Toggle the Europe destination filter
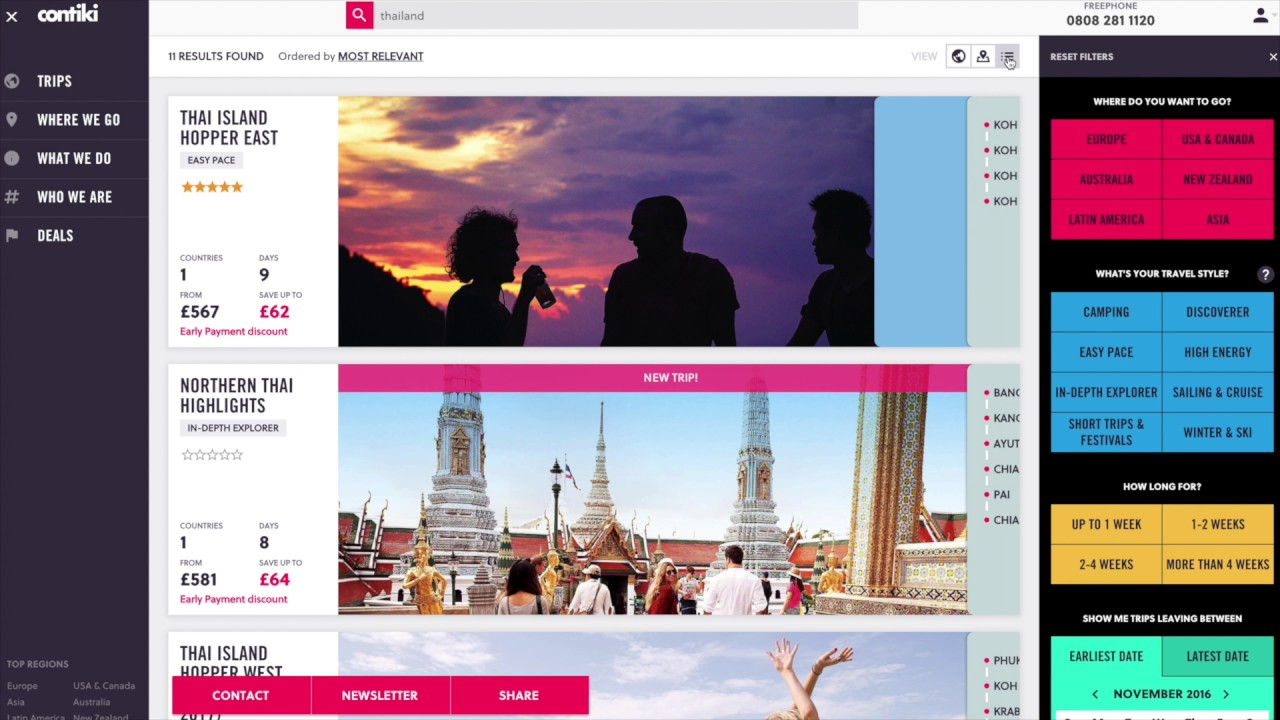This screenshot has height=720, width=1280. point(1106,140)
